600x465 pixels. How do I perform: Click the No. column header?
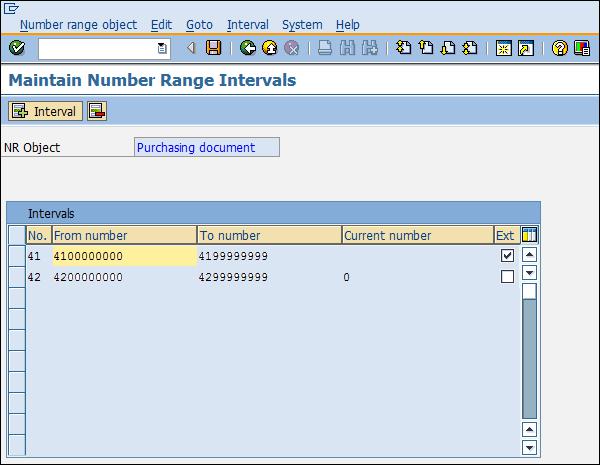(39, 235)
